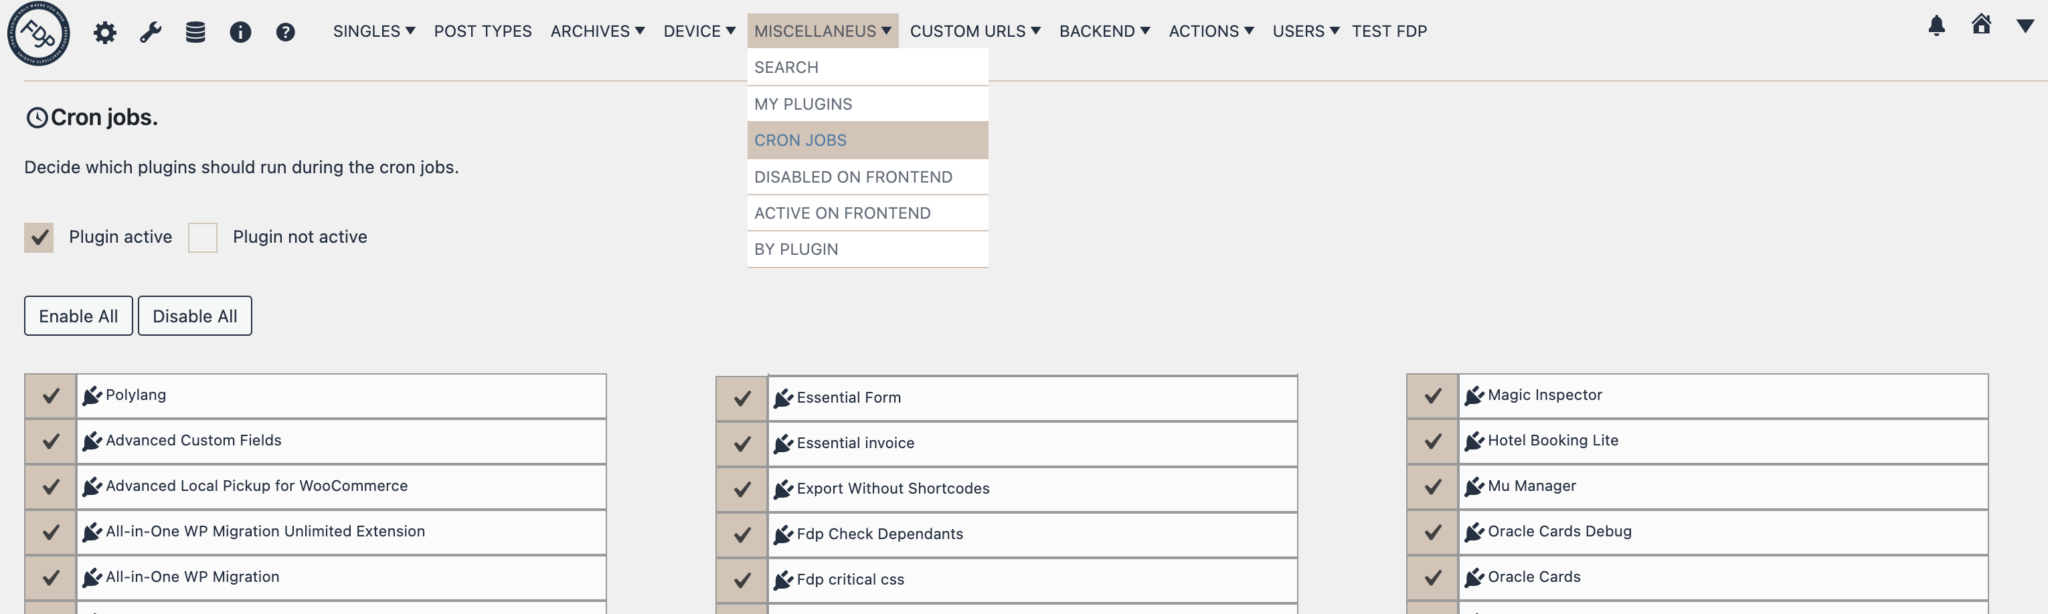
Task: Click plug icon beside Oracle Cards Debug
Action: click(x=1474, y=532)
